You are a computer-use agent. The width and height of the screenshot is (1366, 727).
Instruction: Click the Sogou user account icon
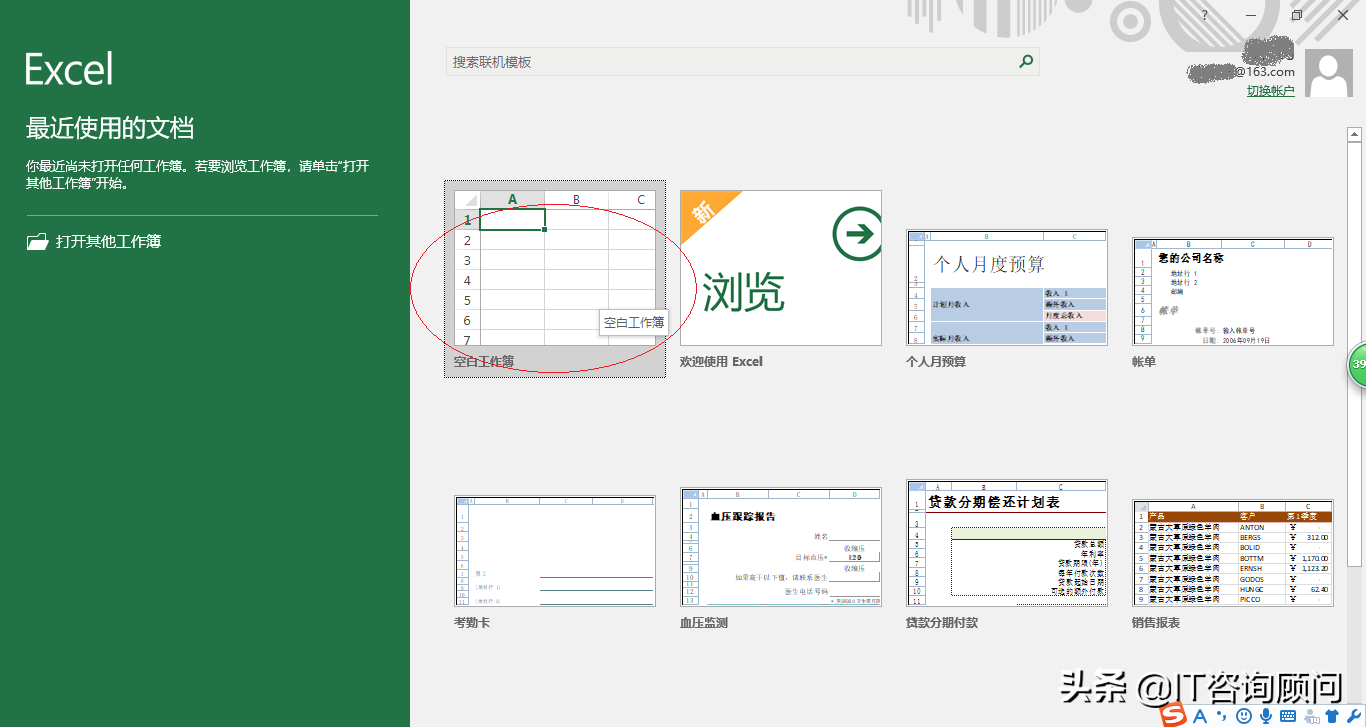point(1311,716)
